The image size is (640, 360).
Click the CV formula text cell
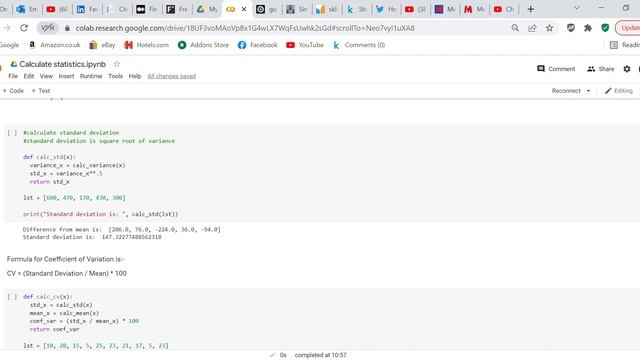point(67,273)
